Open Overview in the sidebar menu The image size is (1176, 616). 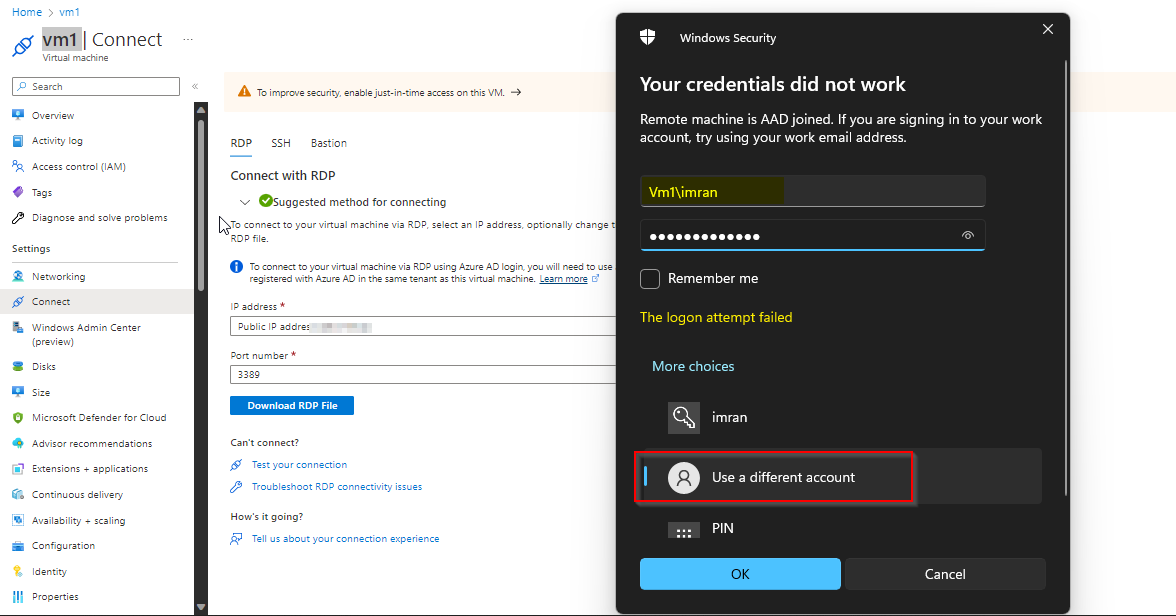point(52,116)
